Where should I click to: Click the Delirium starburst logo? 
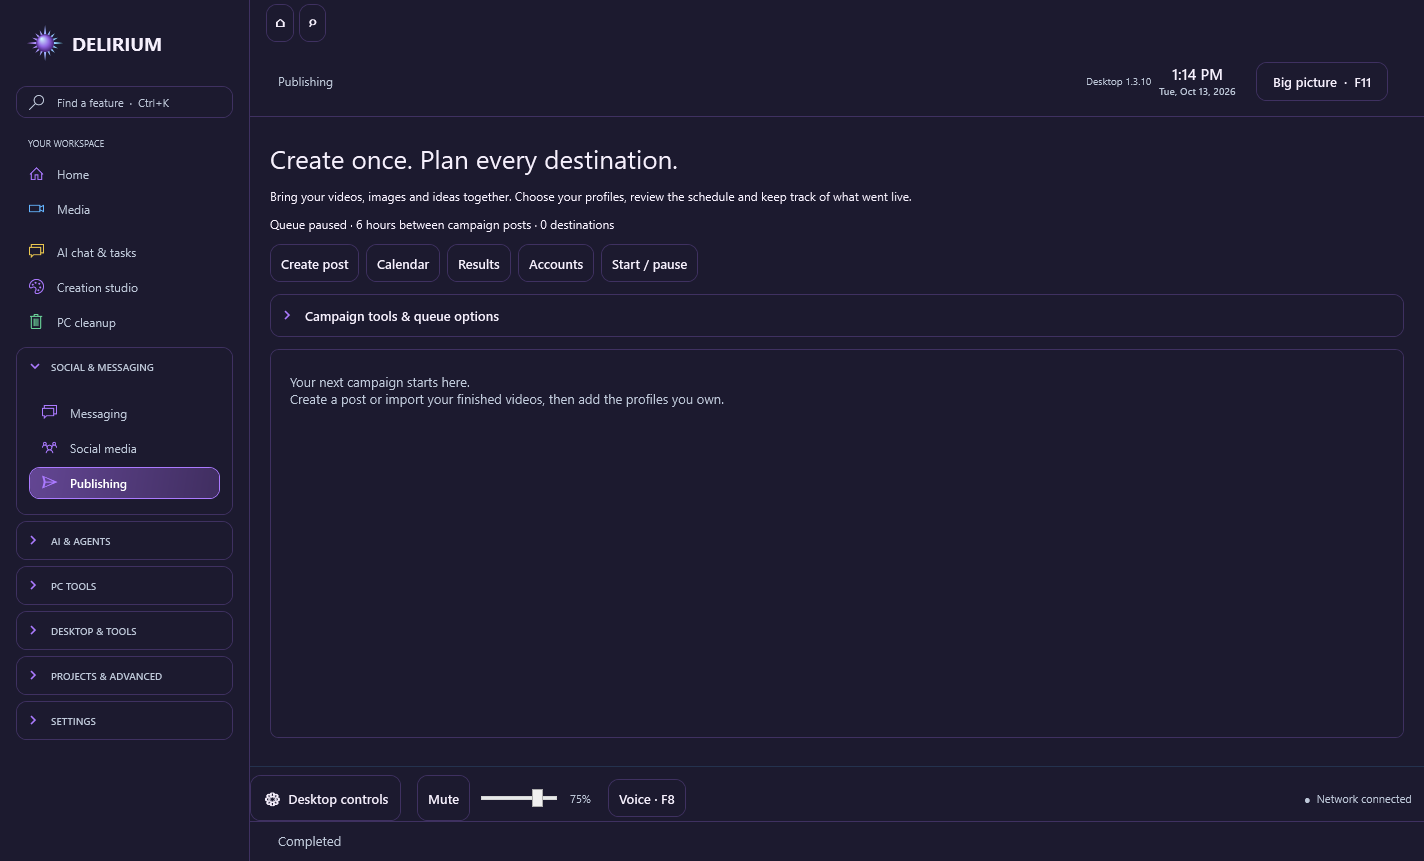click(x=45, y=43)
